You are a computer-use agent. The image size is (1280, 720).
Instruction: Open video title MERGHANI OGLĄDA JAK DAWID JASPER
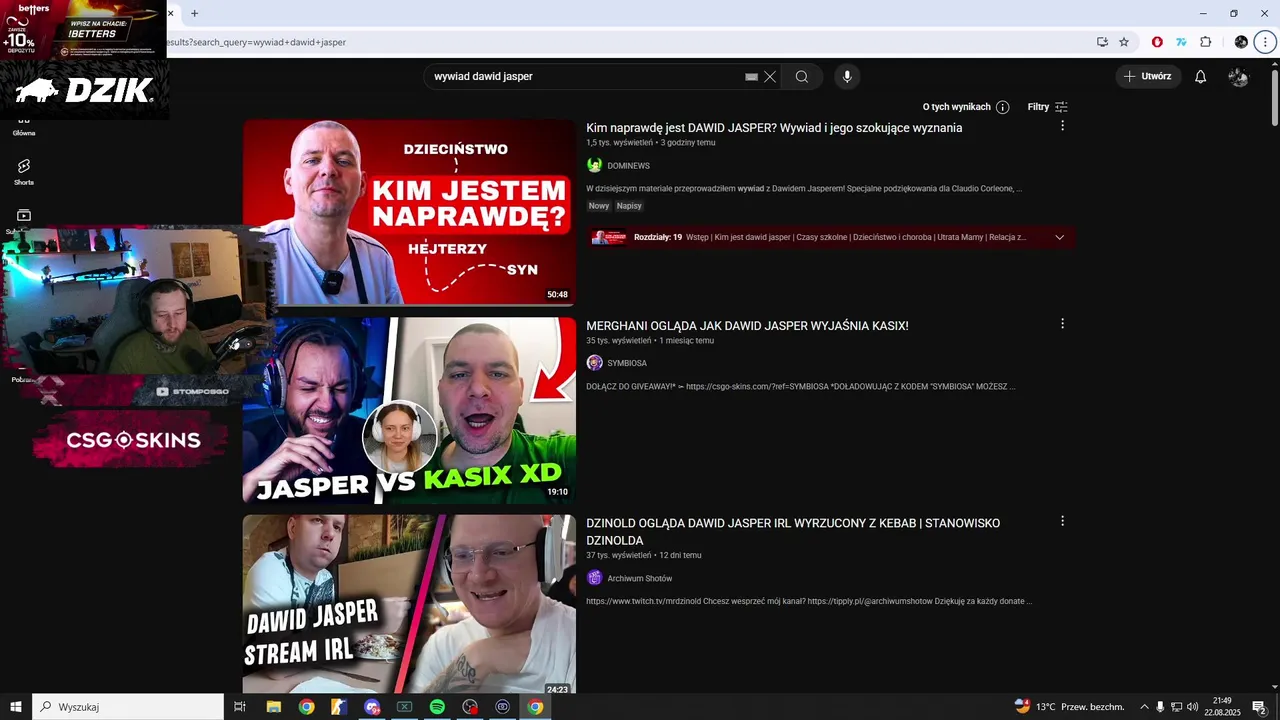[747, 326]
